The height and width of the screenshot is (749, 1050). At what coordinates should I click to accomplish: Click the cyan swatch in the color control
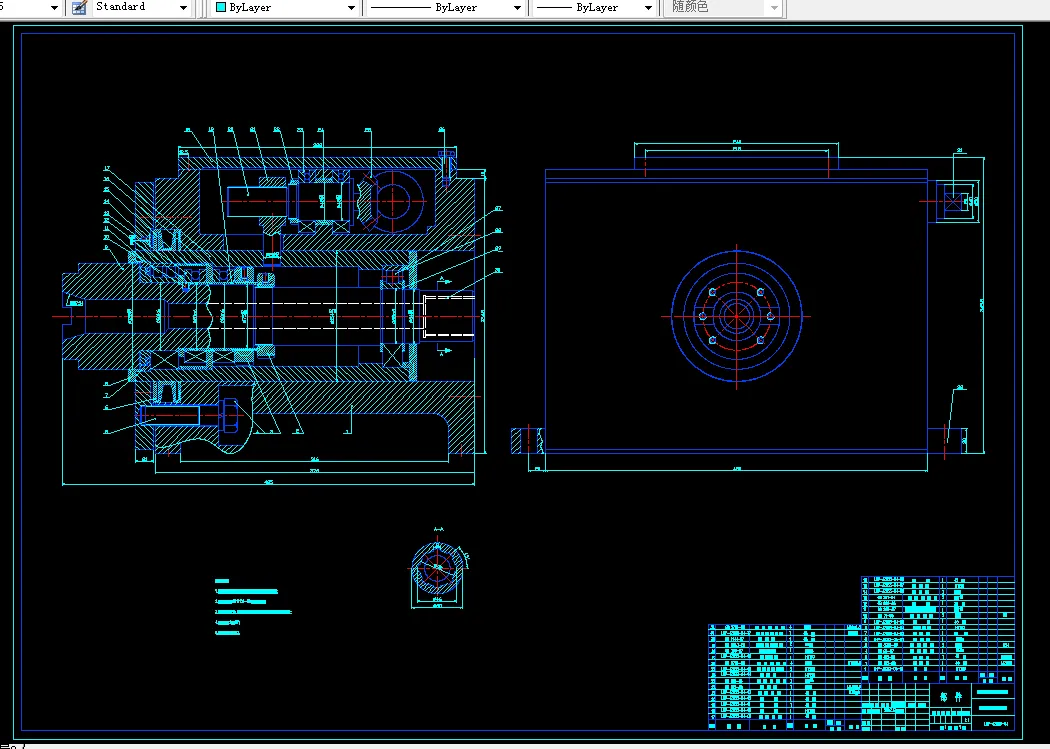(x=221, y=8)
